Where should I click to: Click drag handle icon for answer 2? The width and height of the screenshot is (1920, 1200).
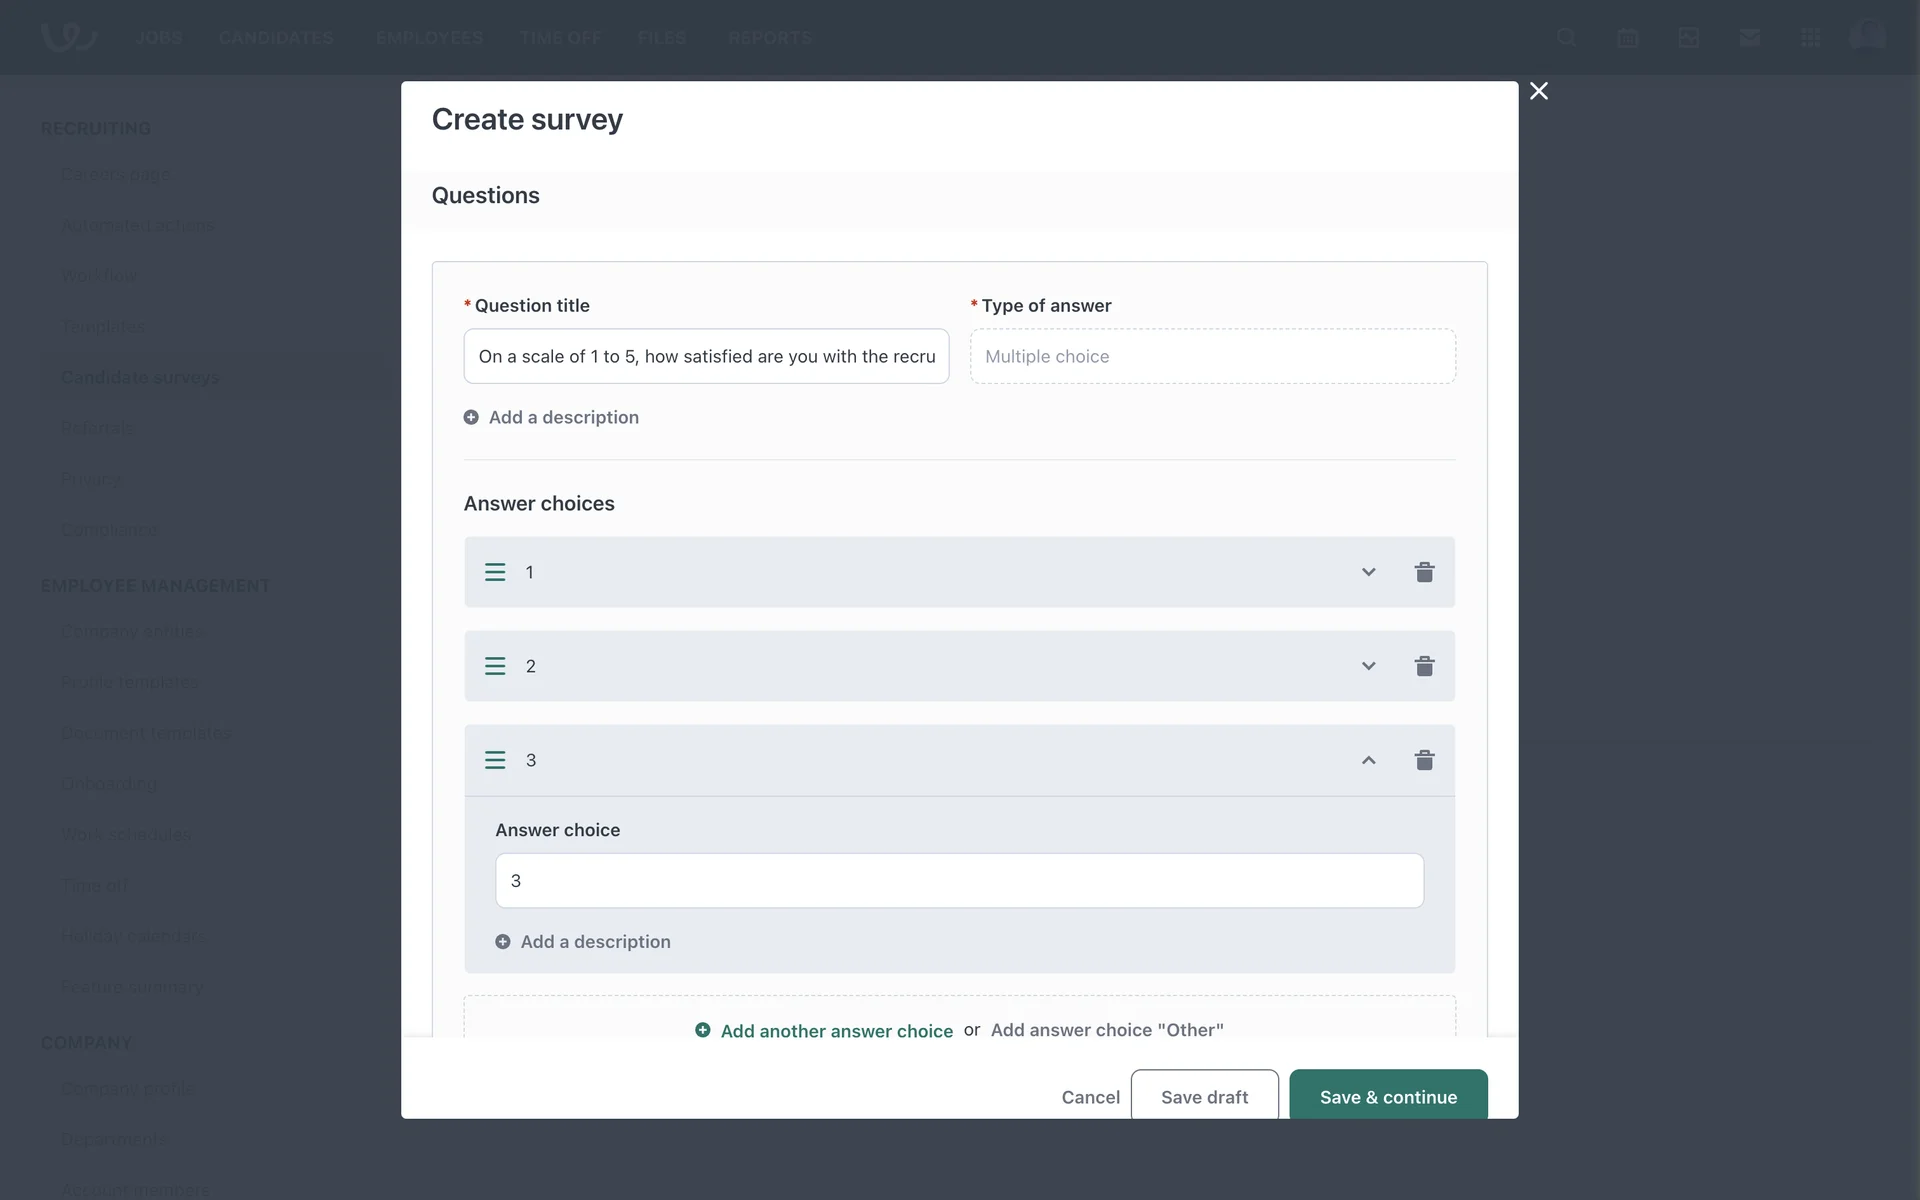point(495,666)
